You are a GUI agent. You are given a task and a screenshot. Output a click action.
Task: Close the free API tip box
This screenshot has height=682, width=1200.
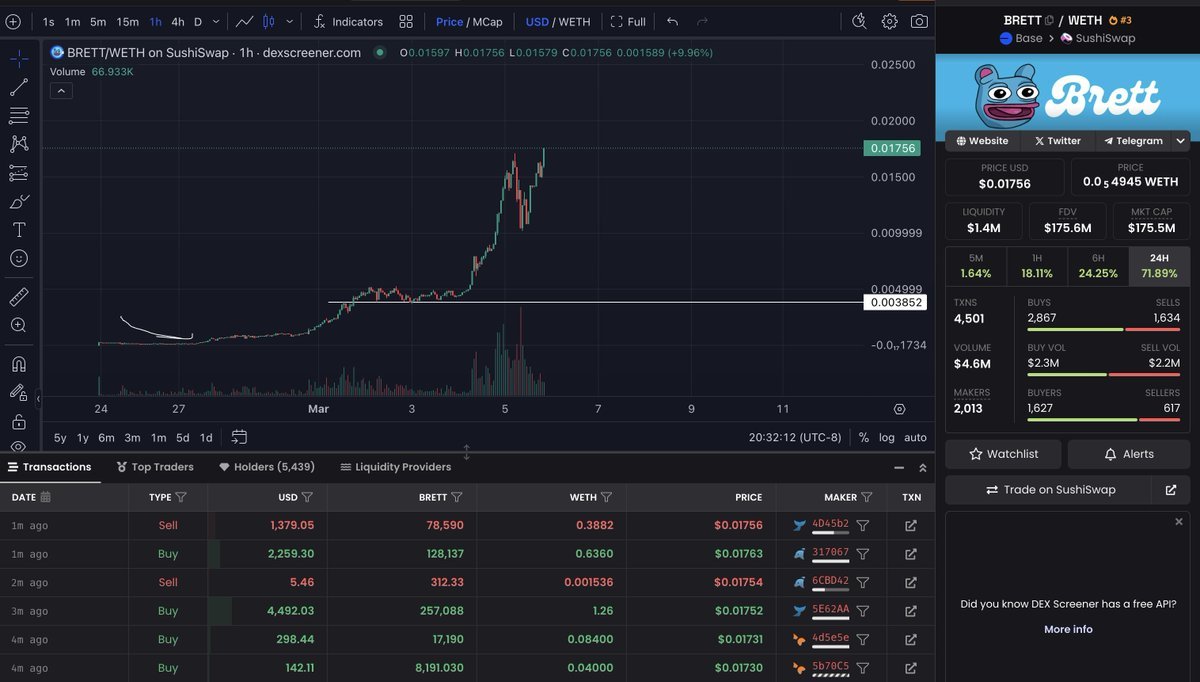coord(1178,522)
